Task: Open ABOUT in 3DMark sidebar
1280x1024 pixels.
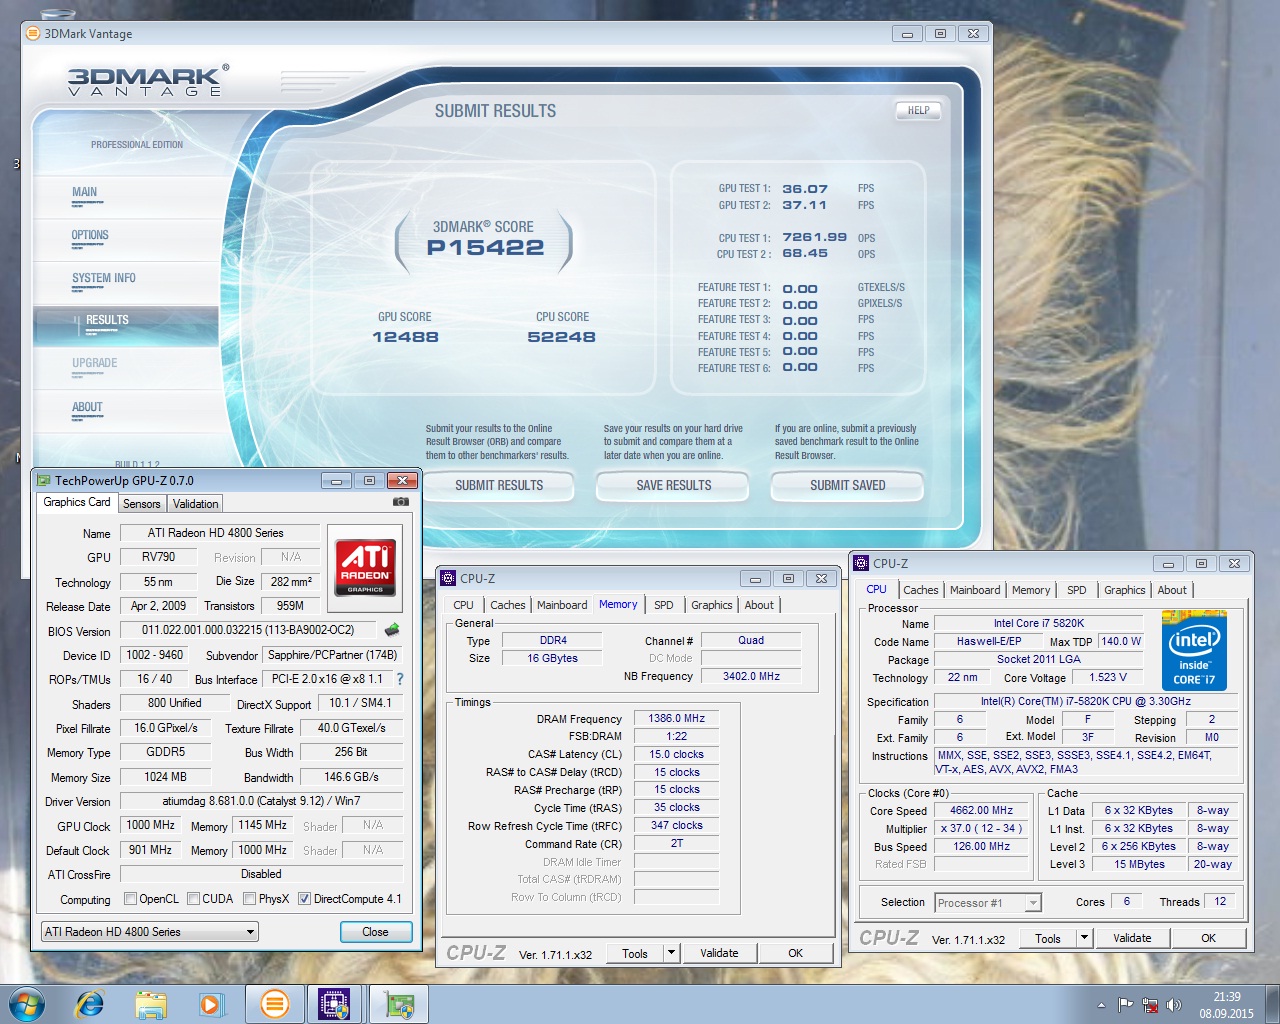Action: point(126,412)
